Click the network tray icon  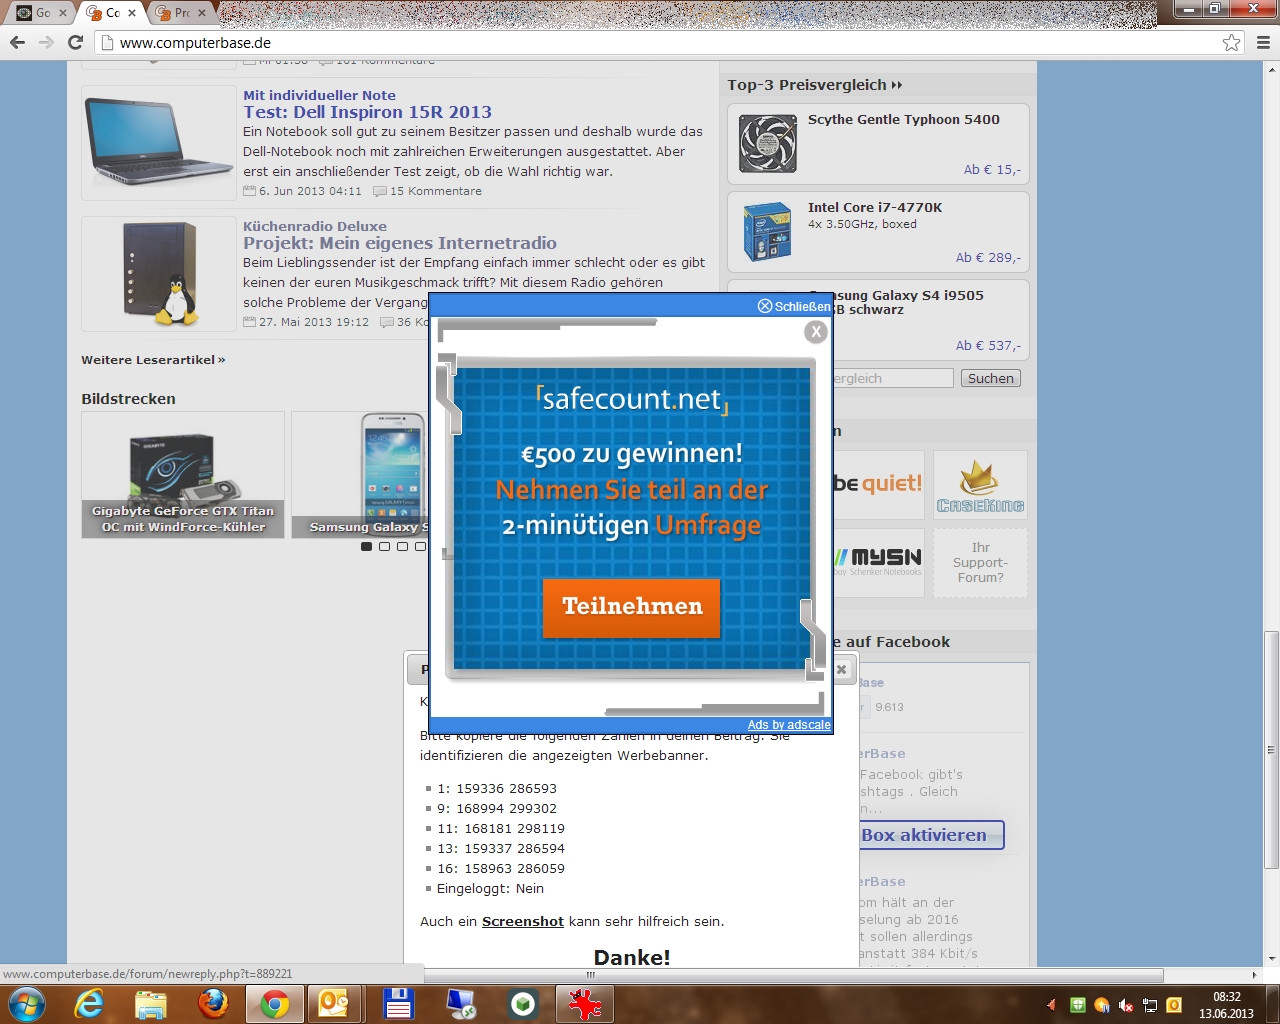click(x=1150, y=1005)
